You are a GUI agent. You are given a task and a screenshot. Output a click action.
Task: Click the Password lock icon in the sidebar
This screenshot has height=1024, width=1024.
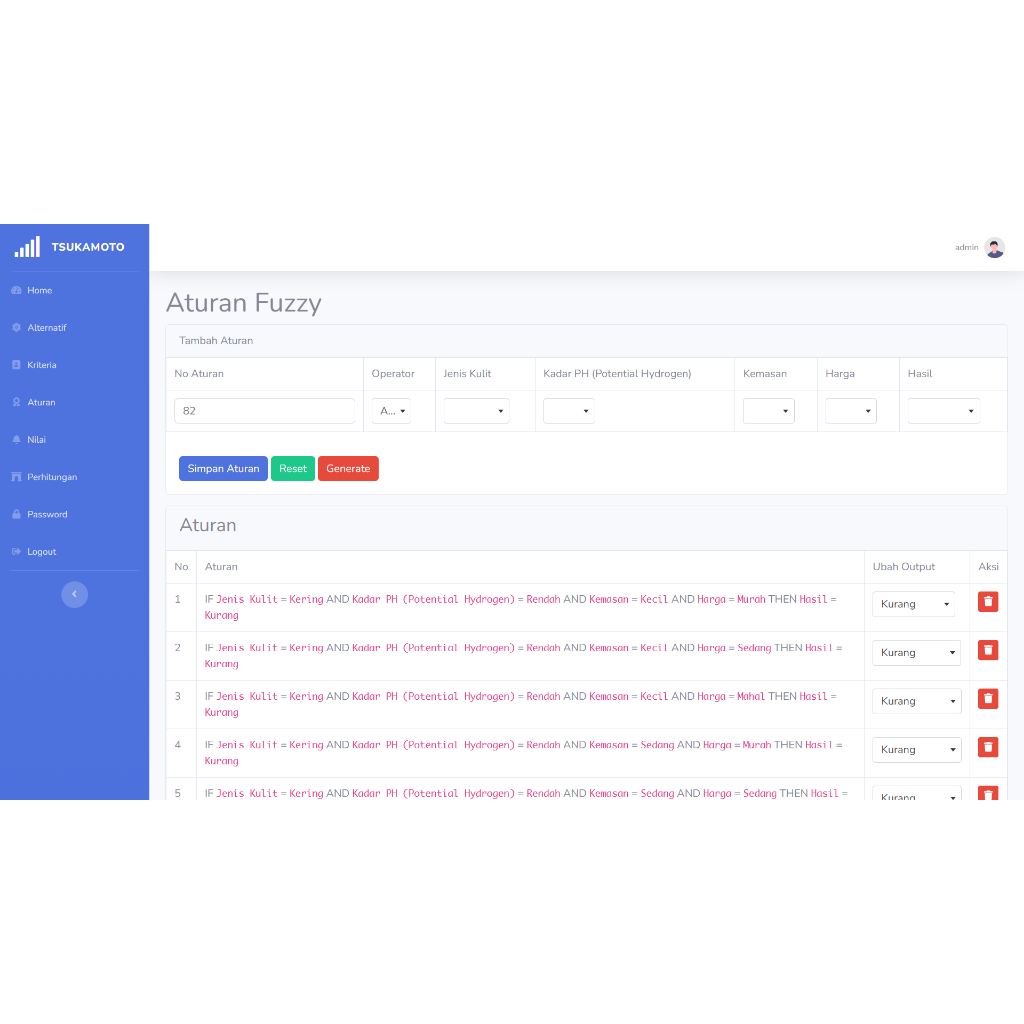pos(16,515)
